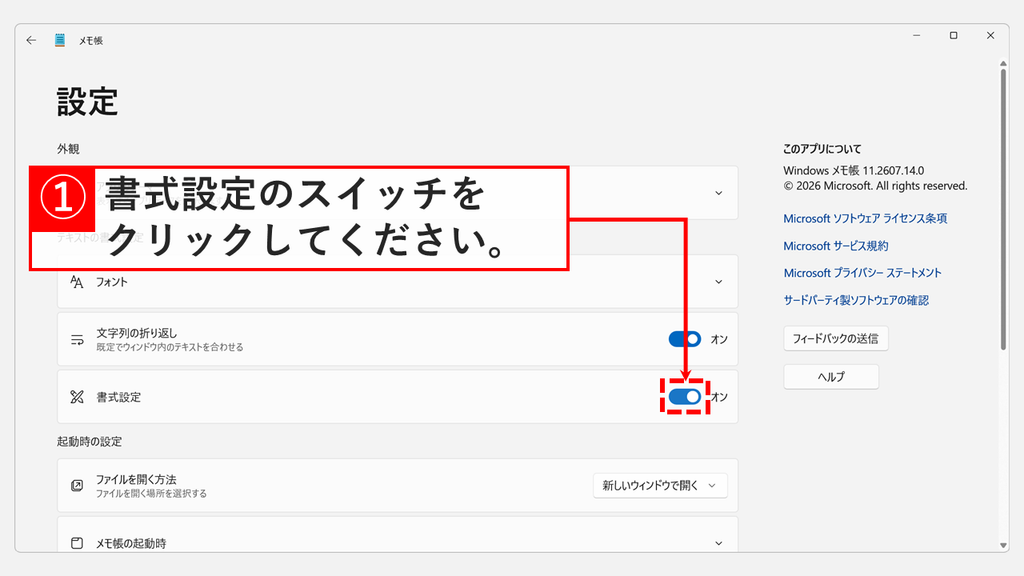
Task: Expand the first 外観 row chevron
Action: tap(718, 193)
